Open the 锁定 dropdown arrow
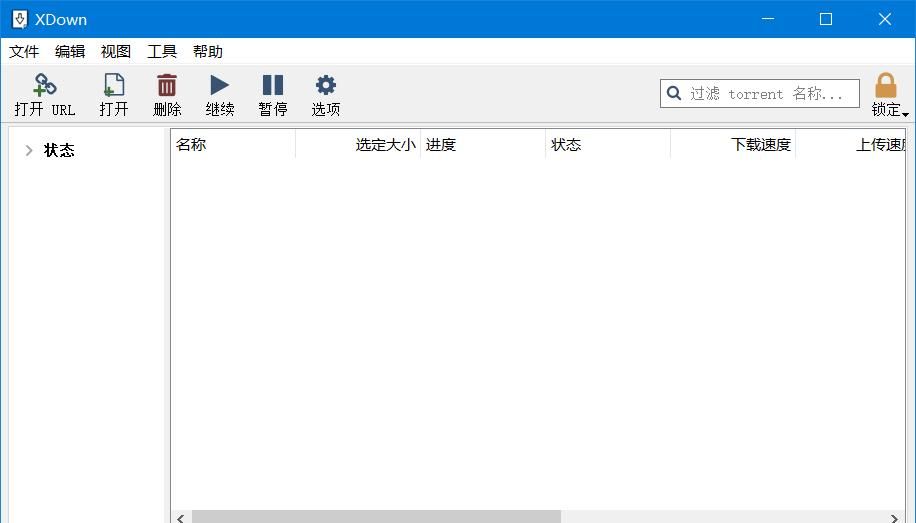This screenshot has height=523, width=916. point(905,115)
